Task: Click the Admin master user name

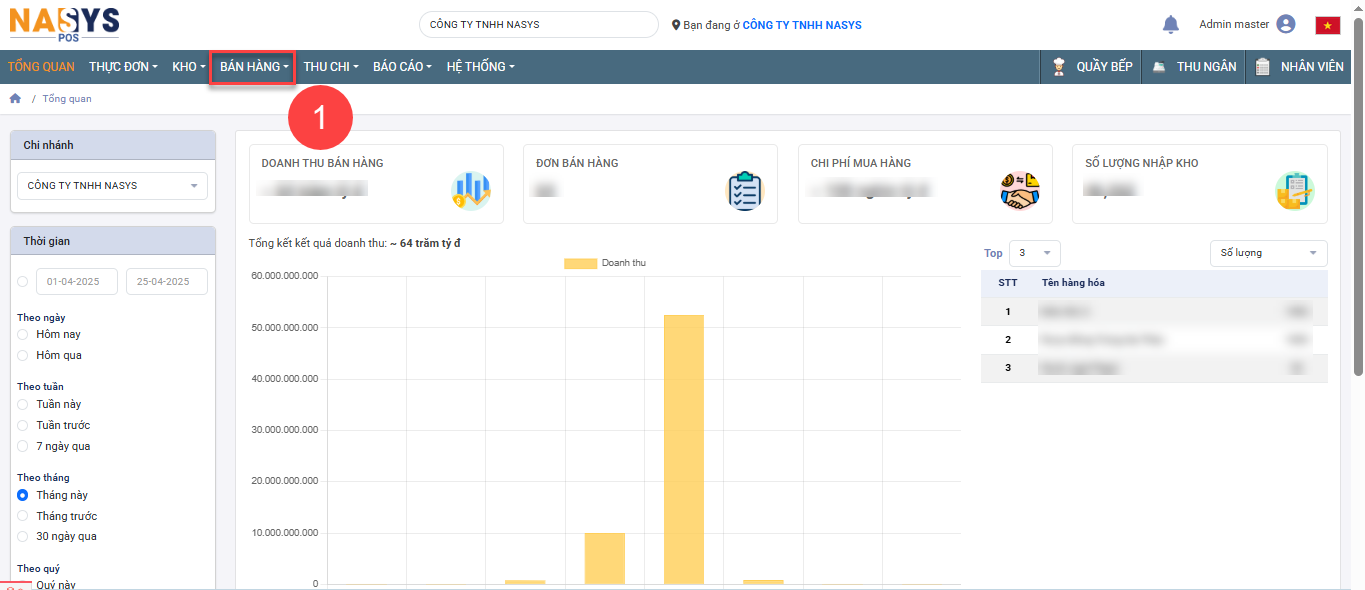Action: tap(1234, 24)
